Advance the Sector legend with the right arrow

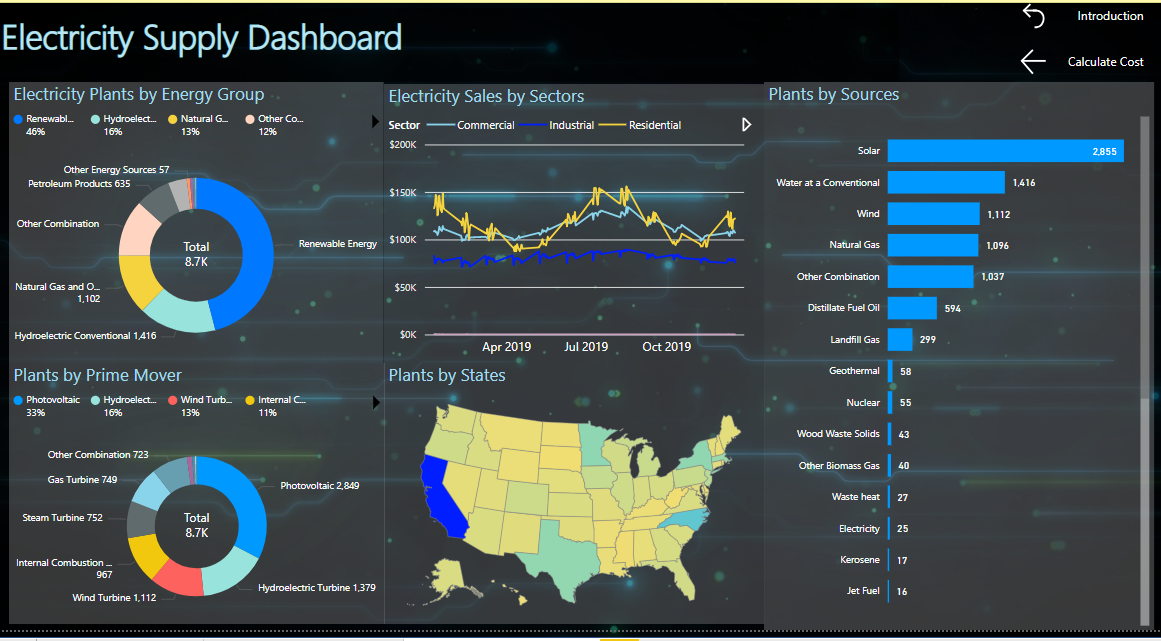pyautogui.click(x=746, y=124)
